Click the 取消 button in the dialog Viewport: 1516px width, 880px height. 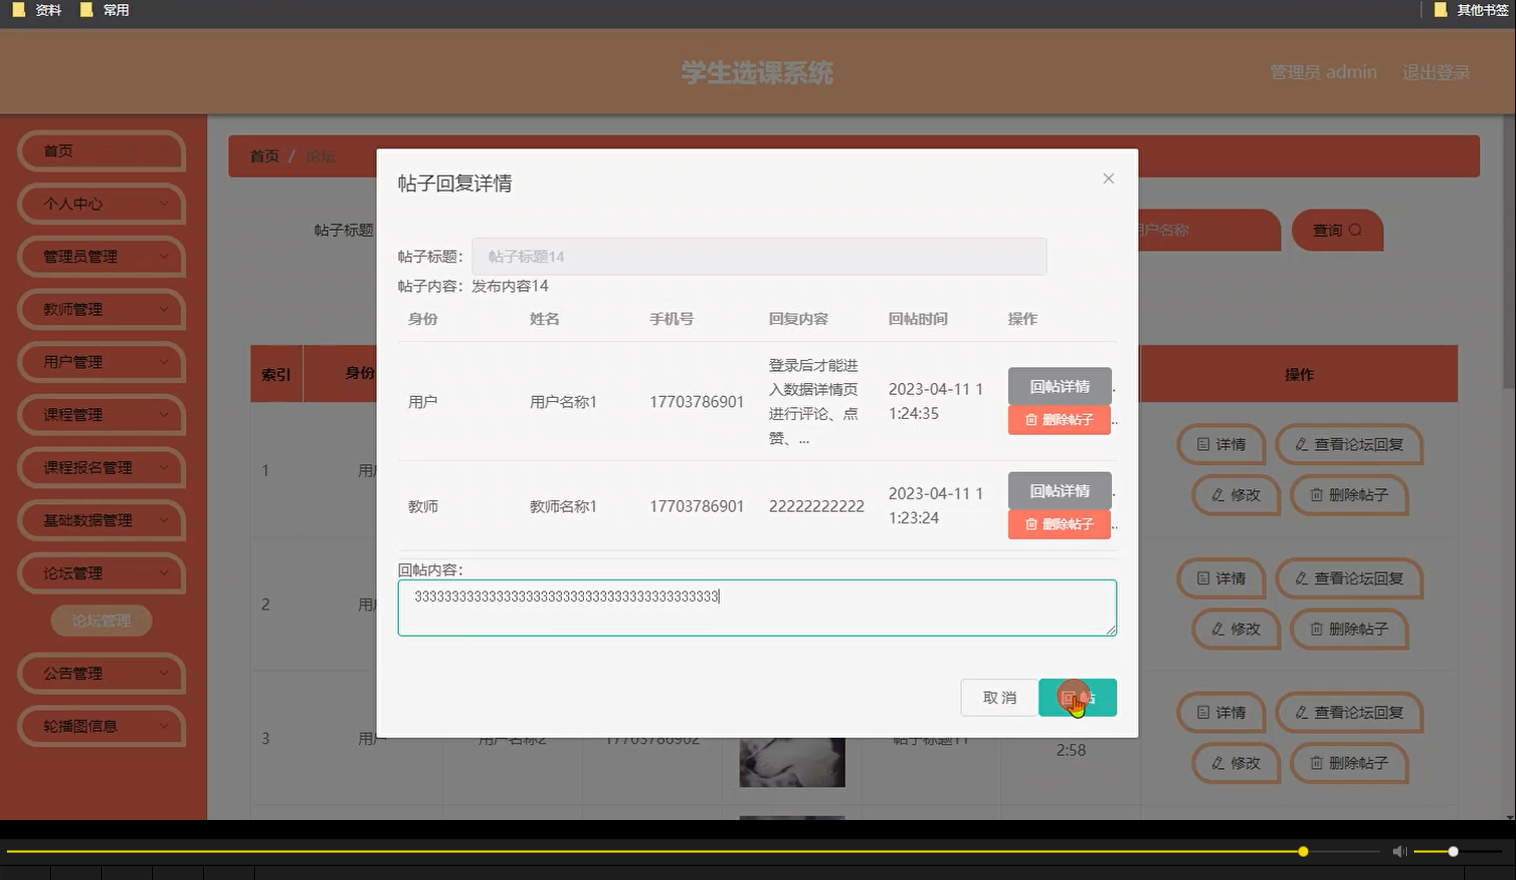click(998, 697)
